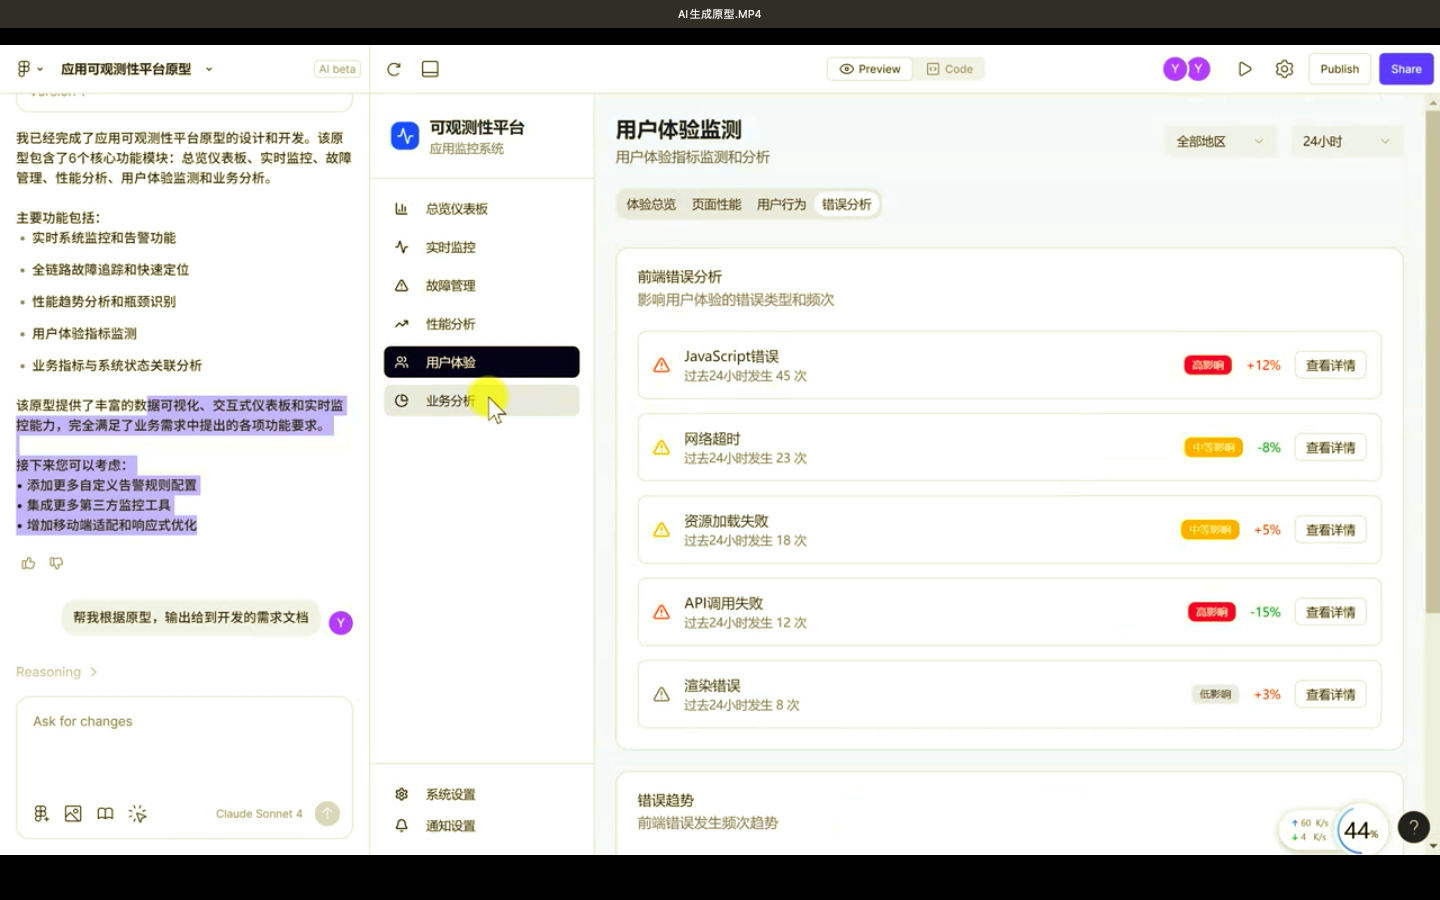Open 总览仪表板 in the sidebar
This screenshot has width=1440, height=900.
coord(481,209)
